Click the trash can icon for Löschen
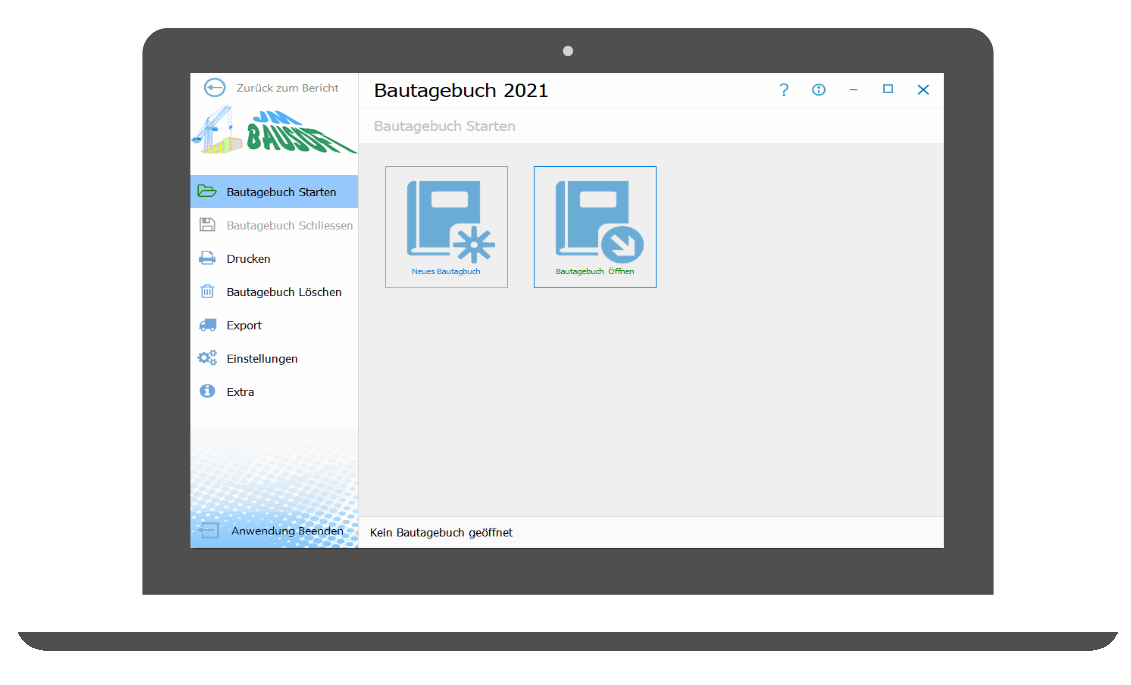This screenshot has width=1131, height=685. coord(207,292)
